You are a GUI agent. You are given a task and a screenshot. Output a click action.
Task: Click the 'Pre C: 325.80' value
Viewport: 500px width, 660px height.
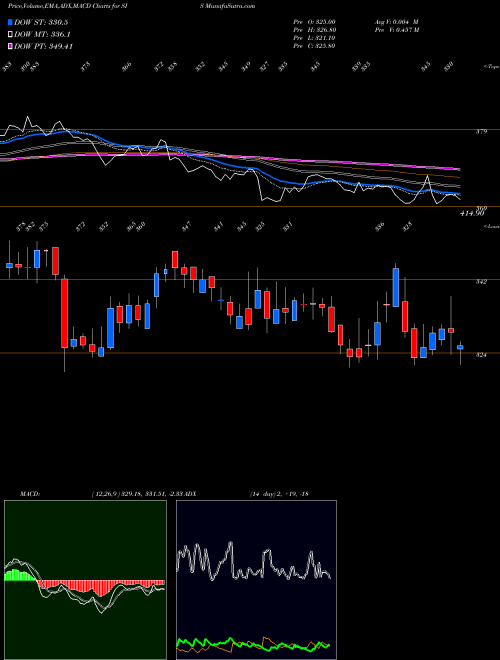click(314, 46)
